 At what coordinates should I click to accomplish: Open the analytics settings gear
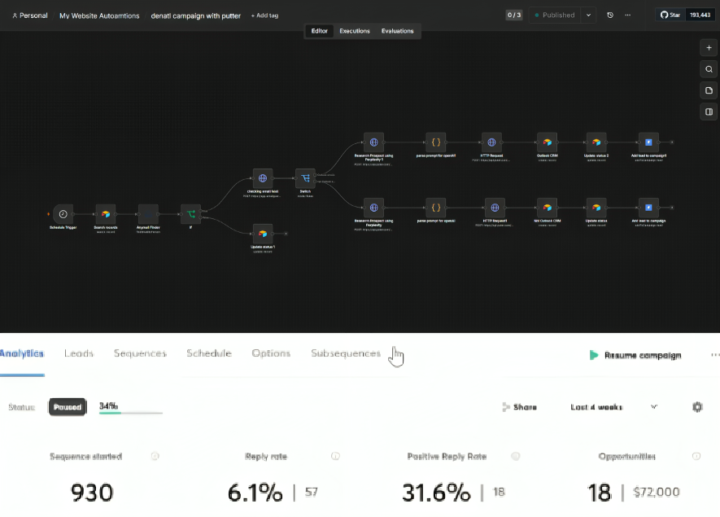pos(697,407)
